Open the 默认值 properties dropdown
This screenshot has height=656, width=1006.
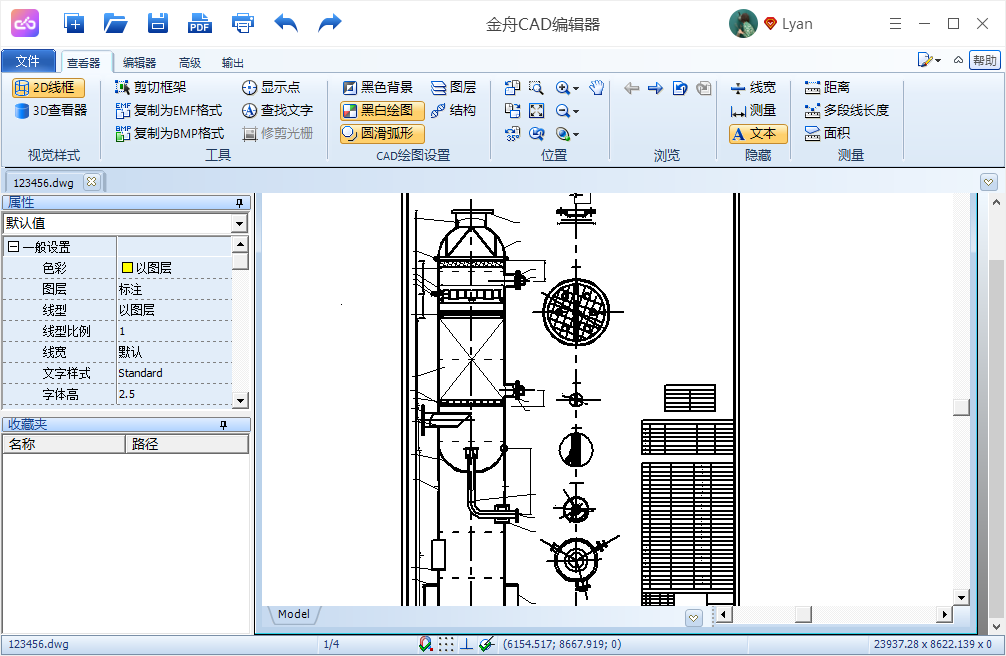pyautogui.click(x=239, y=223)
